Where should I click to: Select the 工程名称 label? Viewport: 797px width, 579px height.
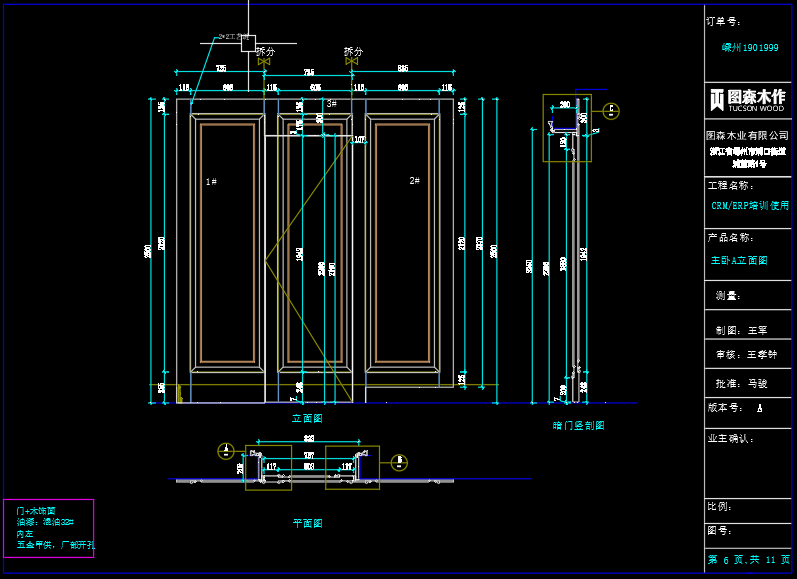pyautogui.click(x=731, y=186)
